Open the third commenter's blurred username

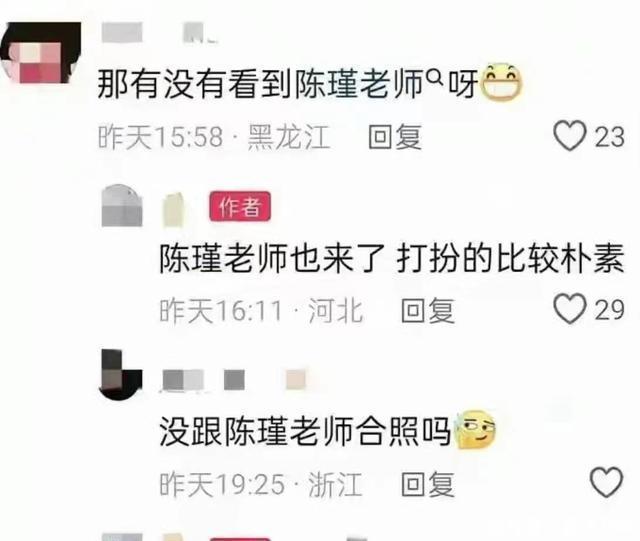[x=234, y=380]
